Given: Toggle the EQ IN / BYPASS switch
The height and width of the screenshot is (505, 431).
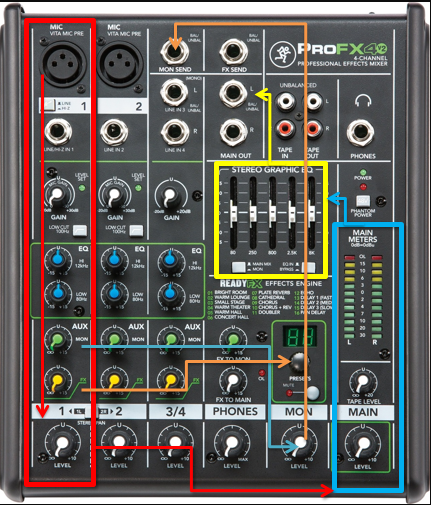Looking at the screenshot, I should click(x=309, y=267).
